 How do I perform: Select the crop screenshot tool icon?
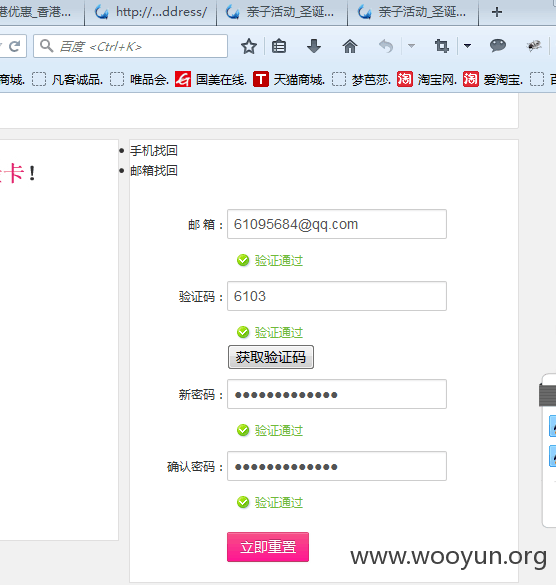442,46
